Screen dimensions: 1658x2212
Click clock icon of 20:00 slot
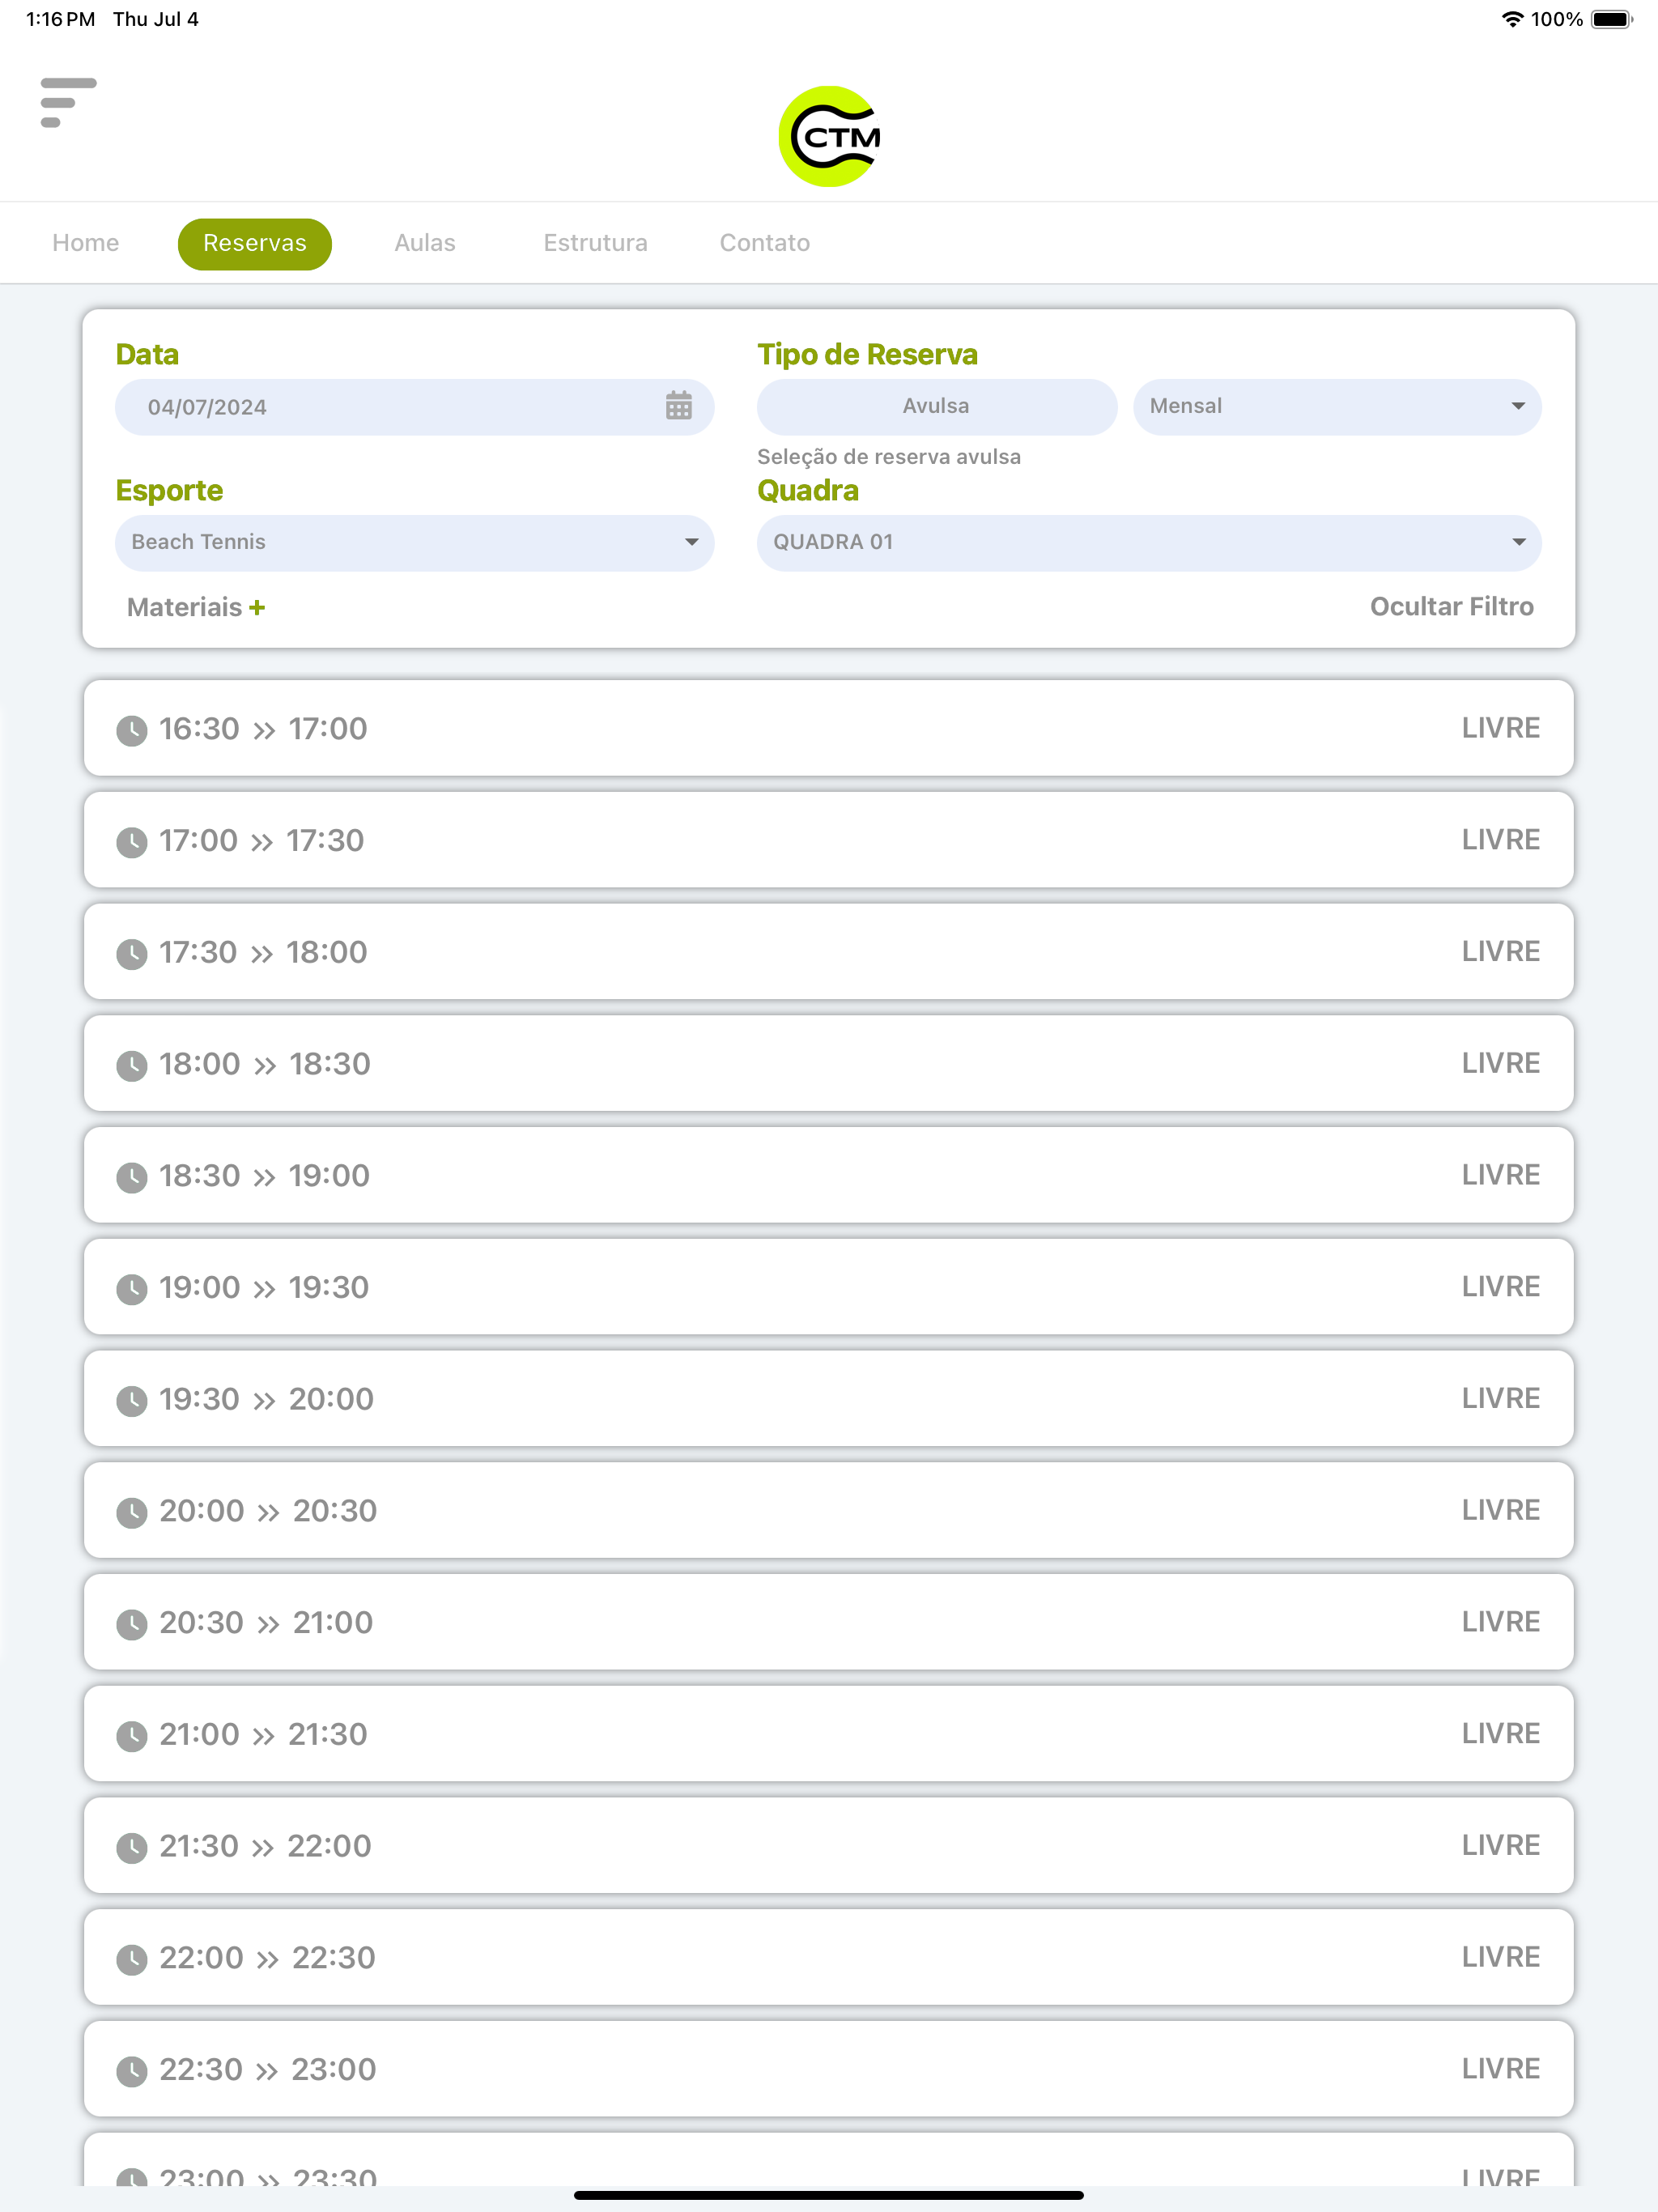tap(132, 1513)
